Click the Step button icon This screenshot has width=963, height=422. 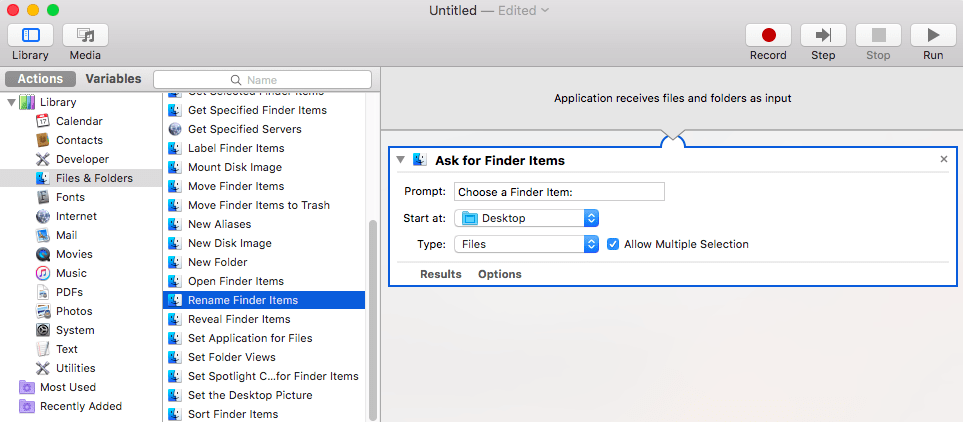tap(823, 36)
